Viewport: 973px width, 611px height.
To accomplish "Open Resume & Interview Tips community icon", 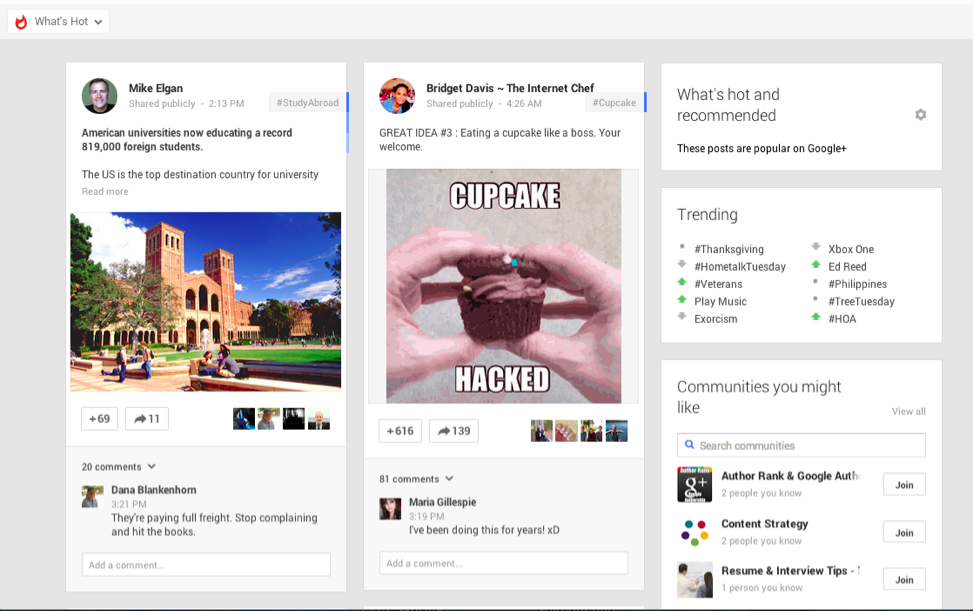I will point(694,579).
